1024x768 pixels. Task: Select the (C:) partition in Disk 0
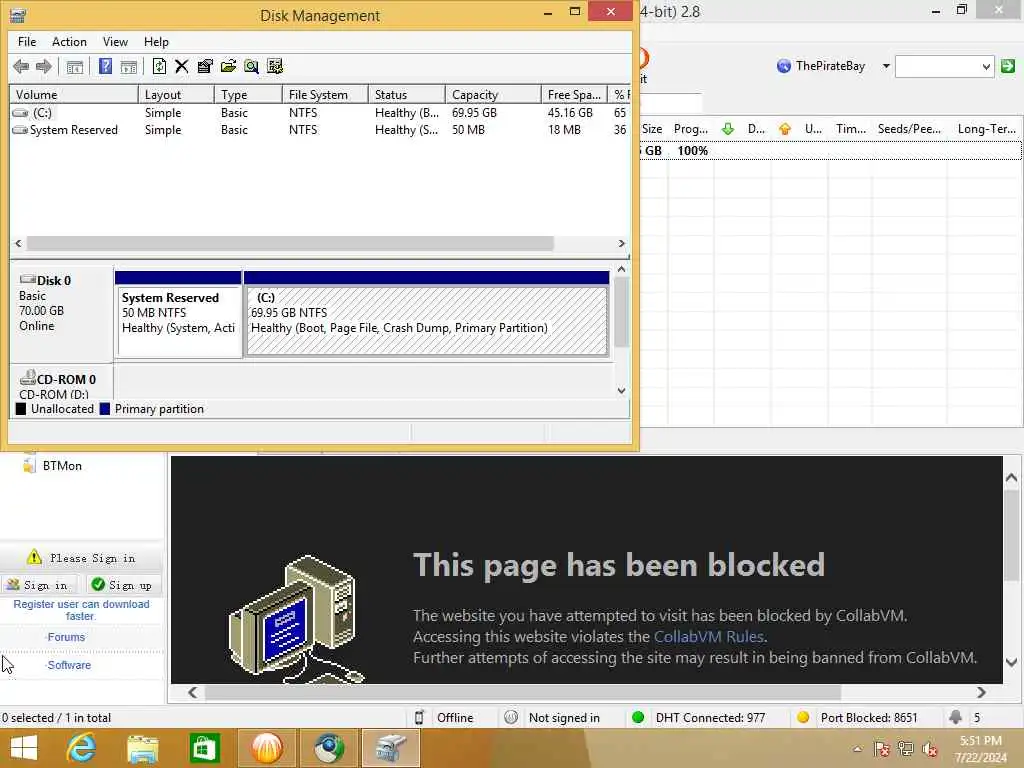[x=426, y=314]
